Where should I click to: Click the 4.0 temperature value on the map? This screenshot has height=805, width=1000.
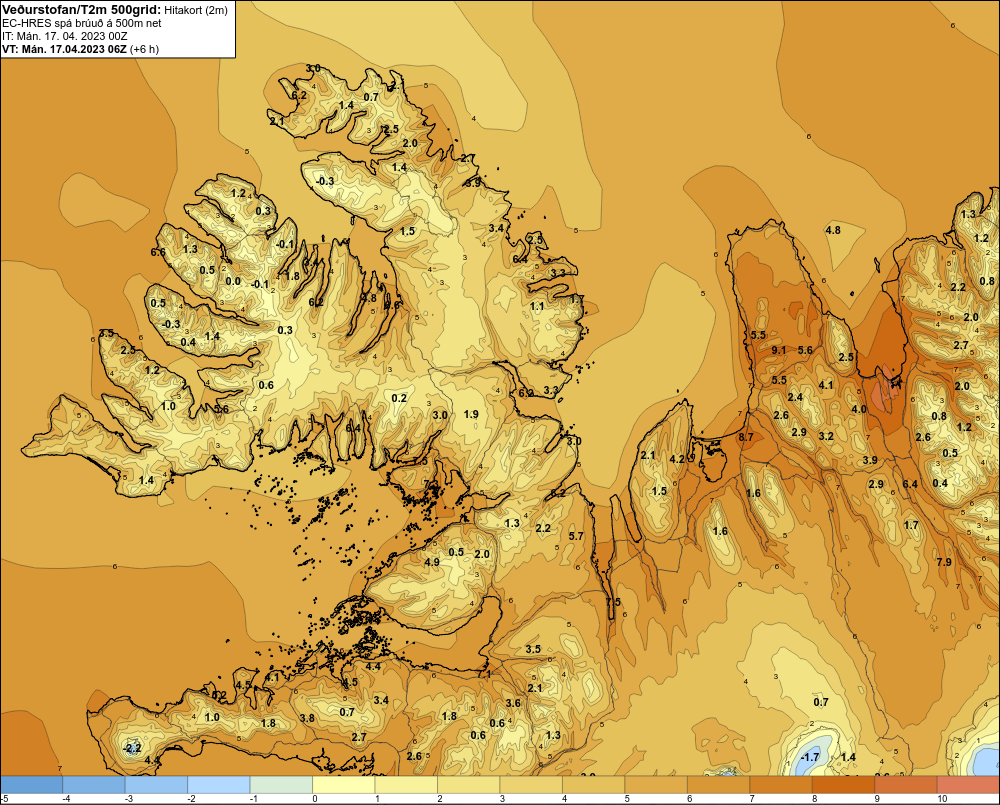859,409
